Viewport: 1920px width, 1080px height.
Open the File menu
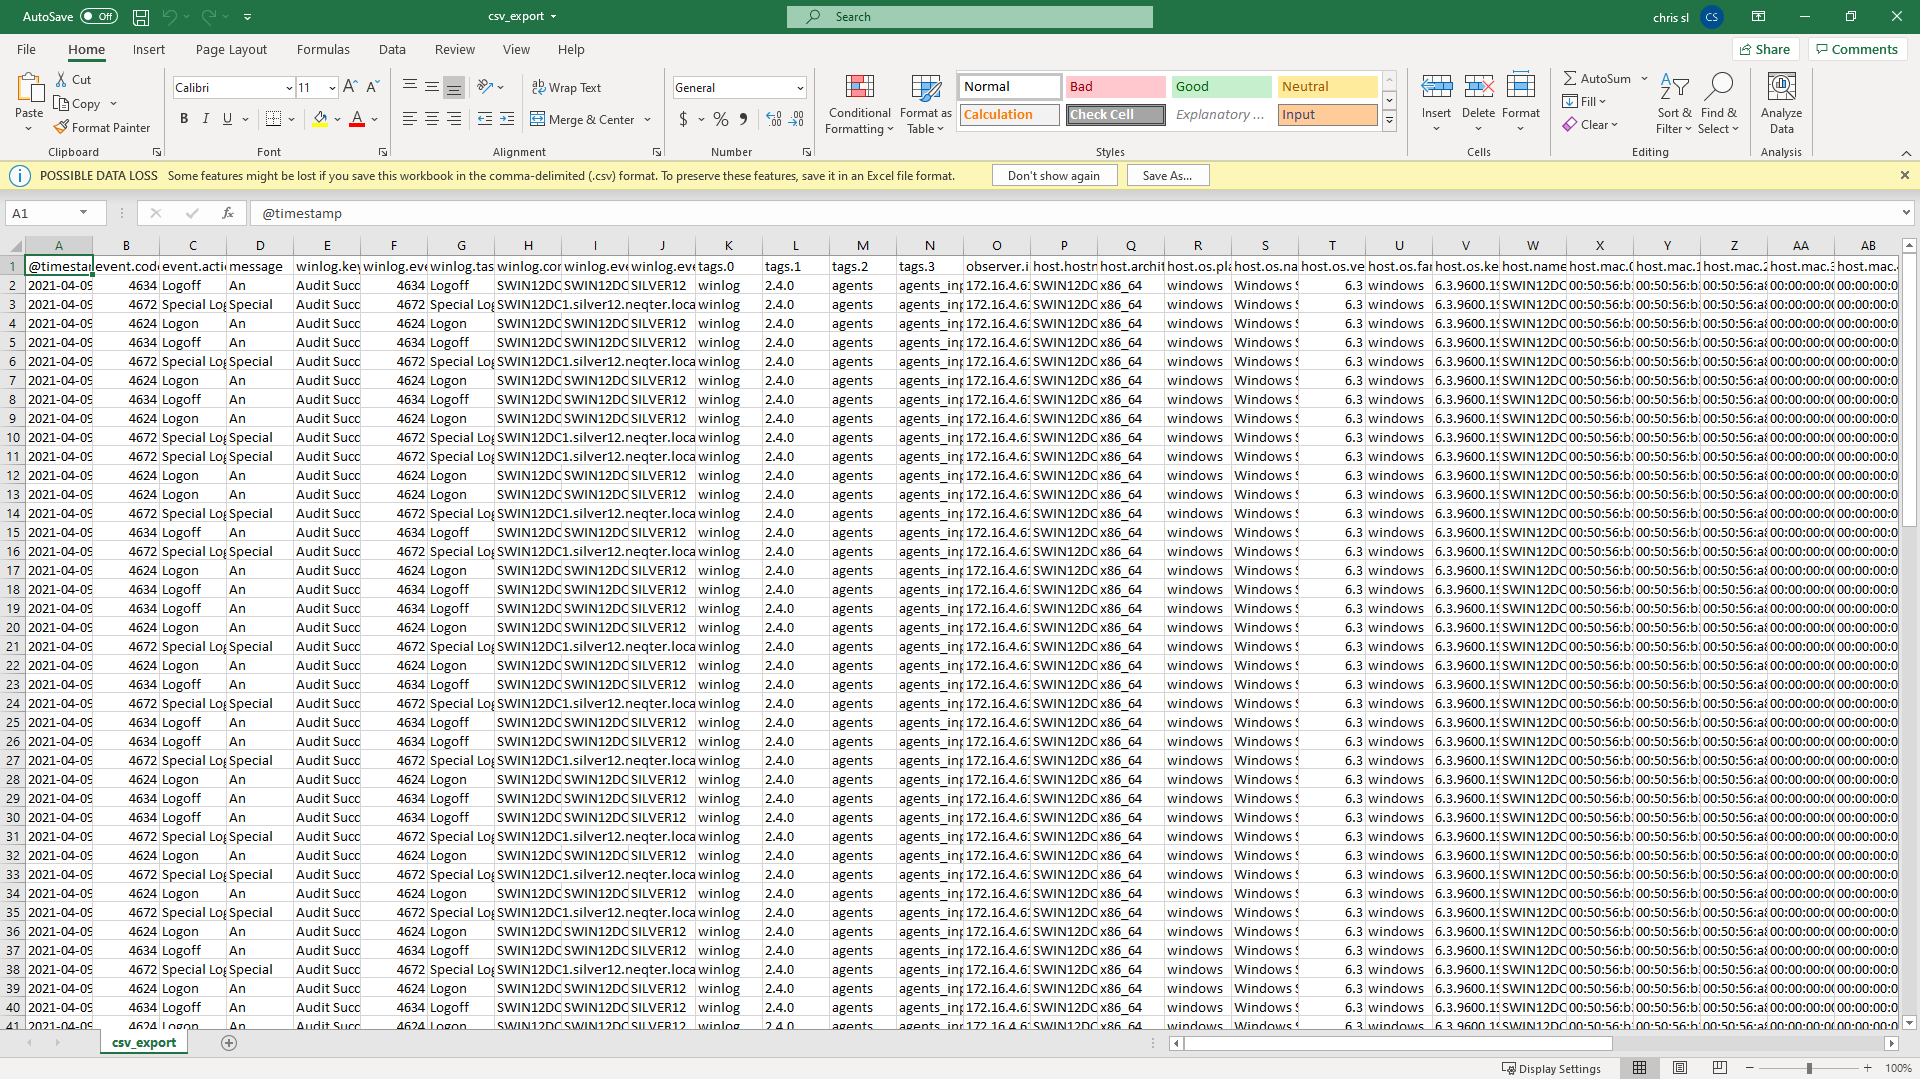[26, 49]
